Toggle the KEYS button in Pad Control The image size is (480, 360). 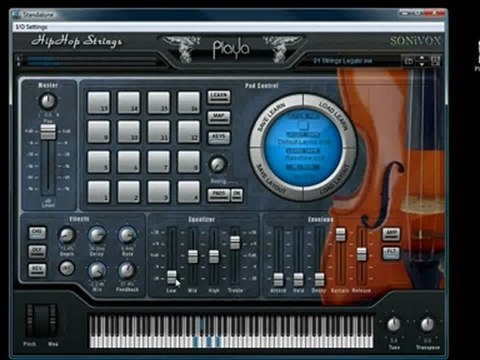coord(219,138)
